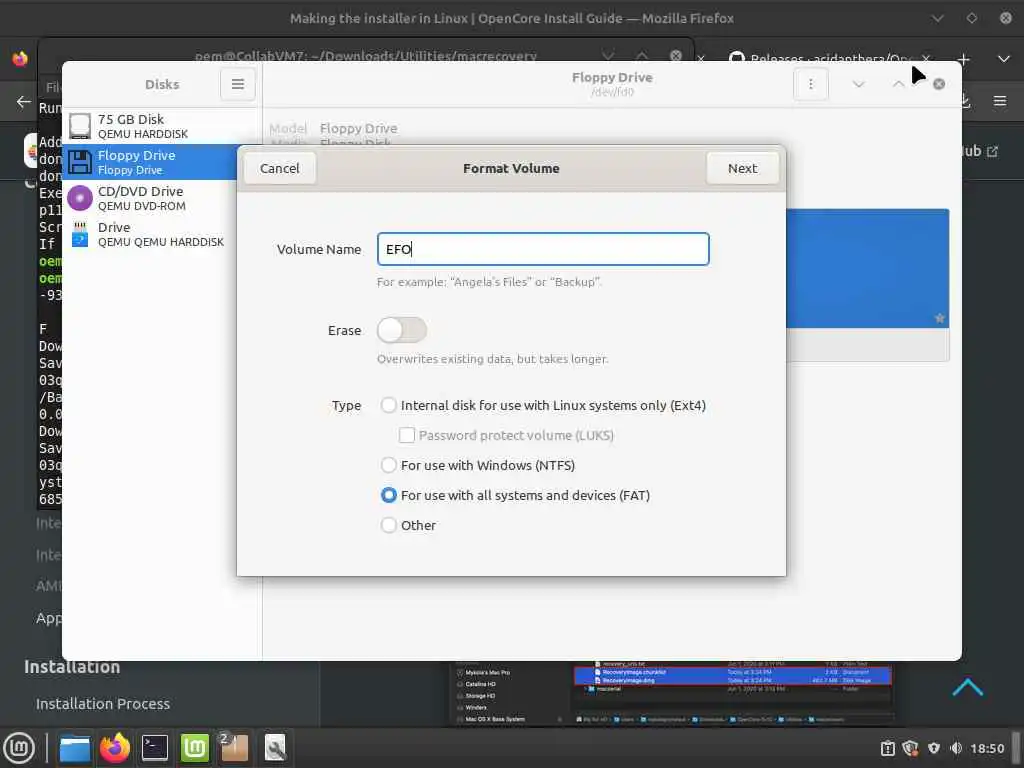Open the grouped taskbar item with badge 2
This screenshot has width=1024, height=768.
(x=233, y=748)
